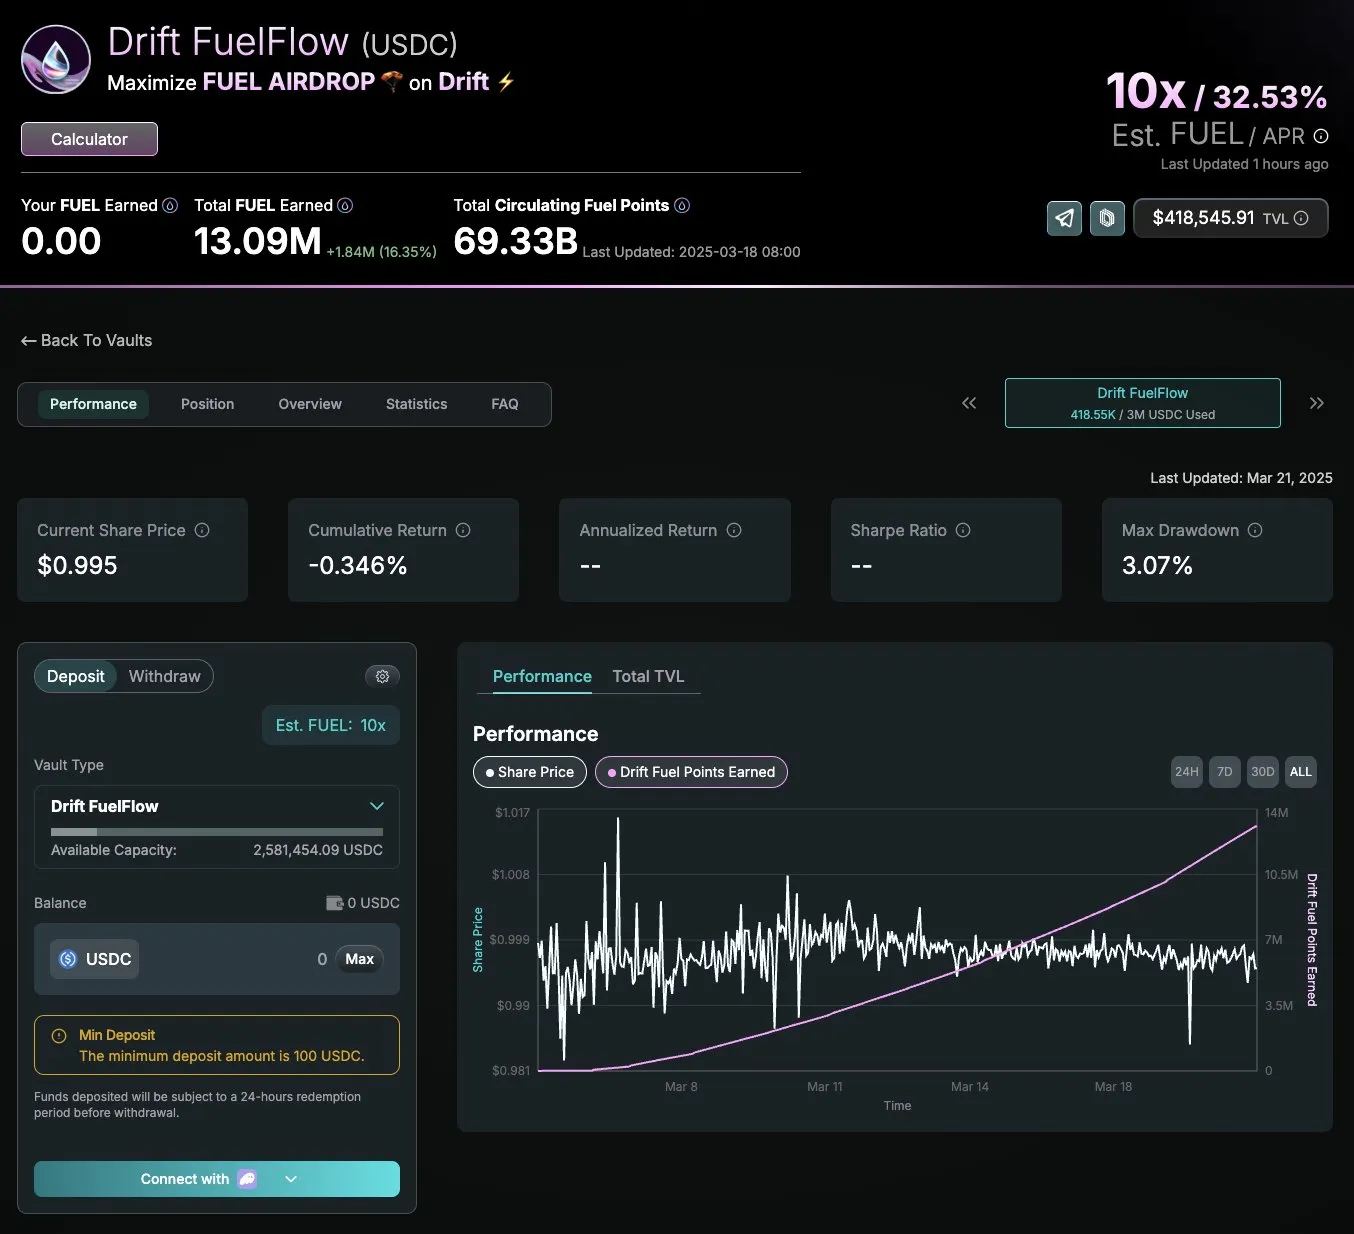Open deposit settings gear icon
1354x1234 pixels.
click(382, 676)
